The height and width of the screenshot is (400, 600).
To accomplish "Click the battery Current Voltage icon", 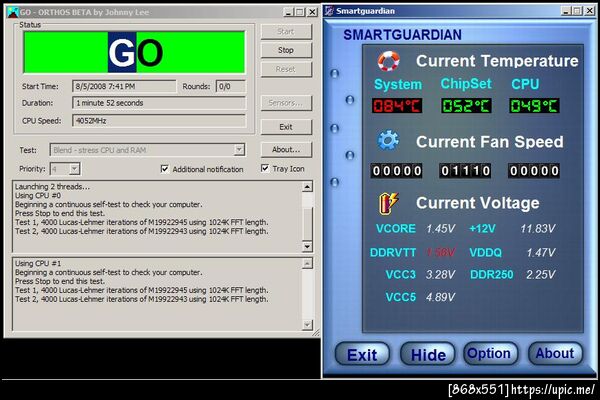I will click(x=388, y=203).
